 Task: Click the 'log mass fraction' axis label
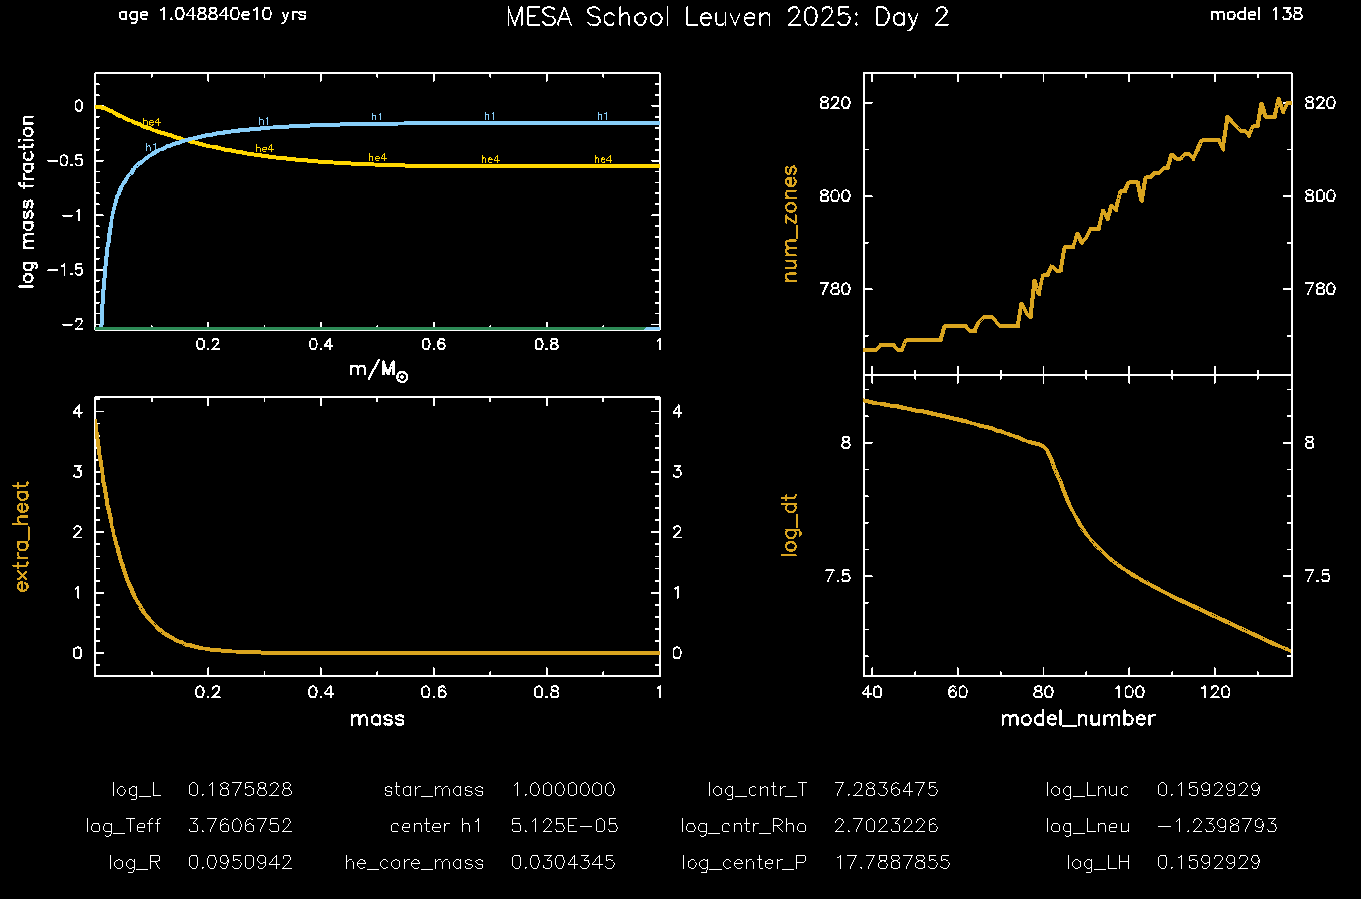coord(27,201)
